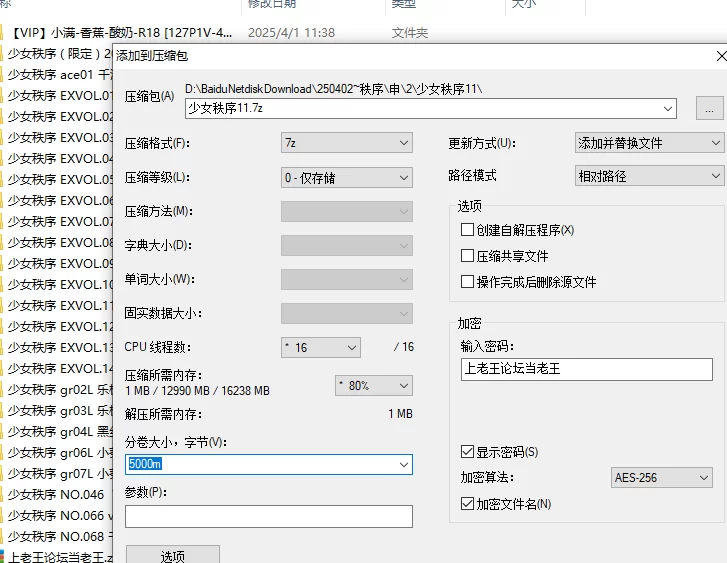Disable the 加密文件名 checkbox

tap(467, 504)
